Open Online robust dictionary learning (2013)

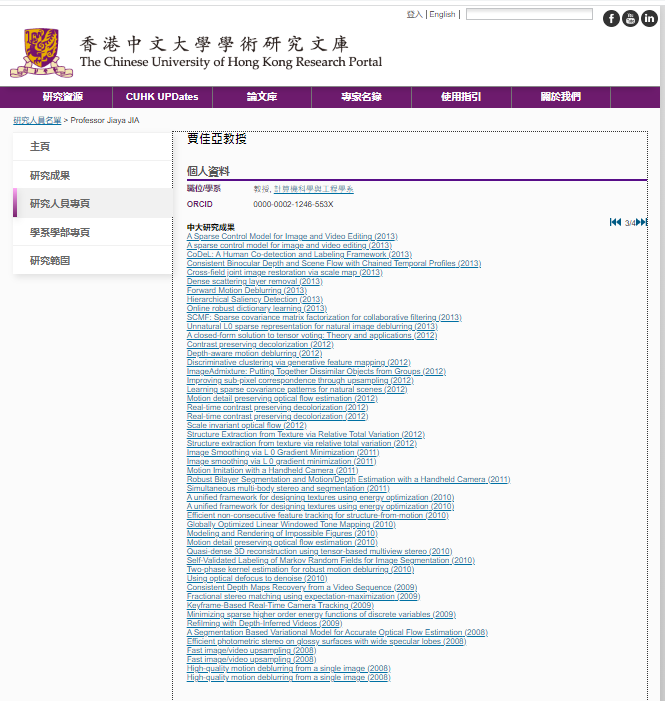pos(257,308)
